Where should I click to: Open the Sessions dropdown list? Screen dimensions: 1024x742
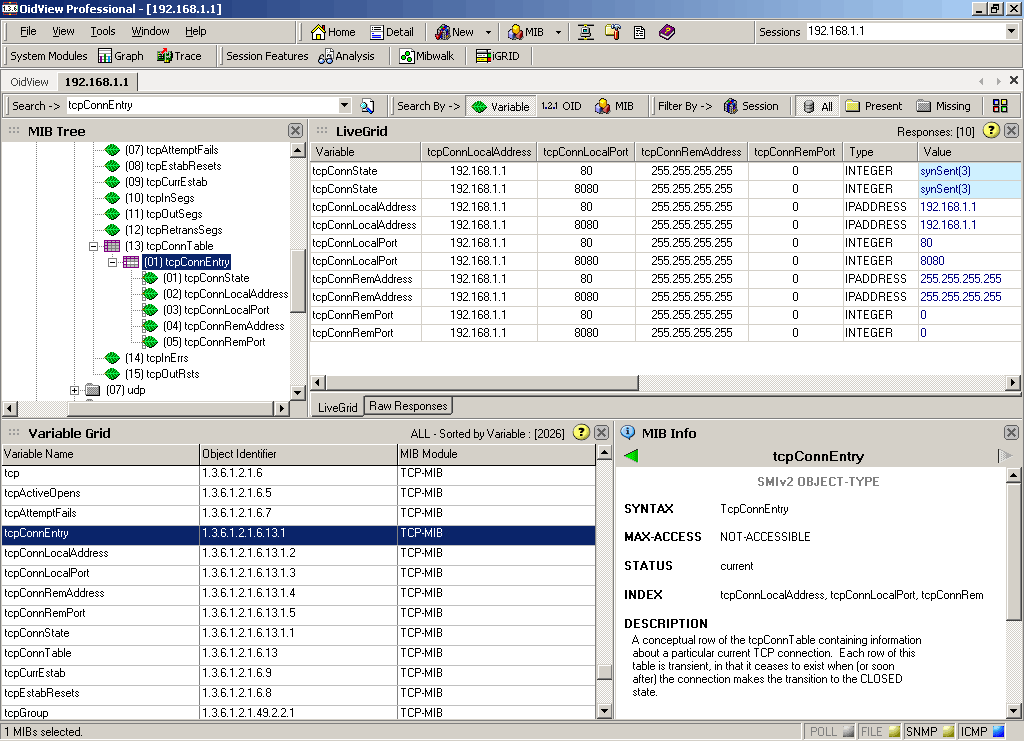[x=1011, y=32]
